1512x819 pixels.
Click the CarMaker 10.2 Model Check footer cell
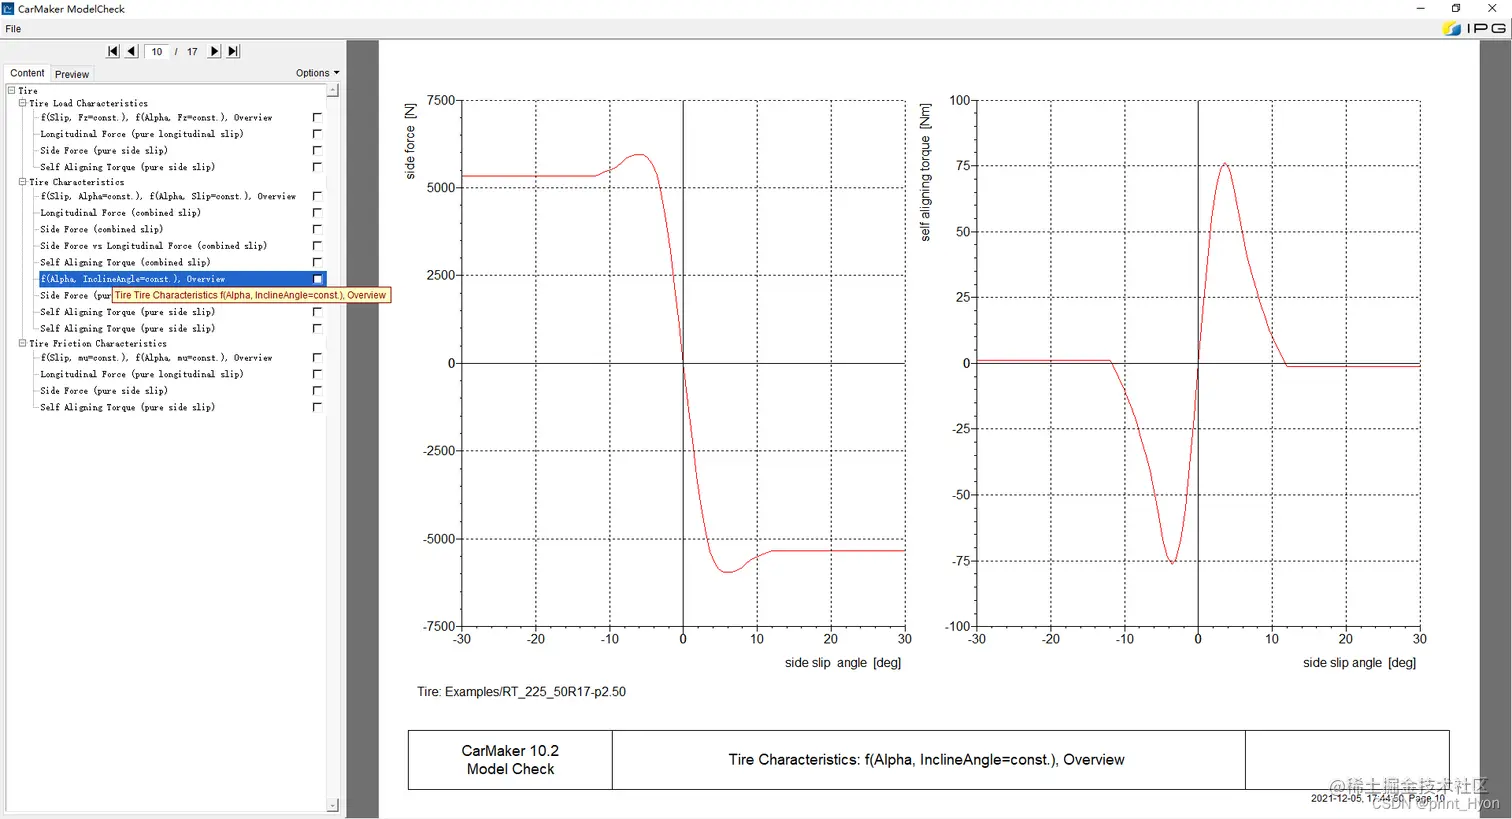(510, 760)
